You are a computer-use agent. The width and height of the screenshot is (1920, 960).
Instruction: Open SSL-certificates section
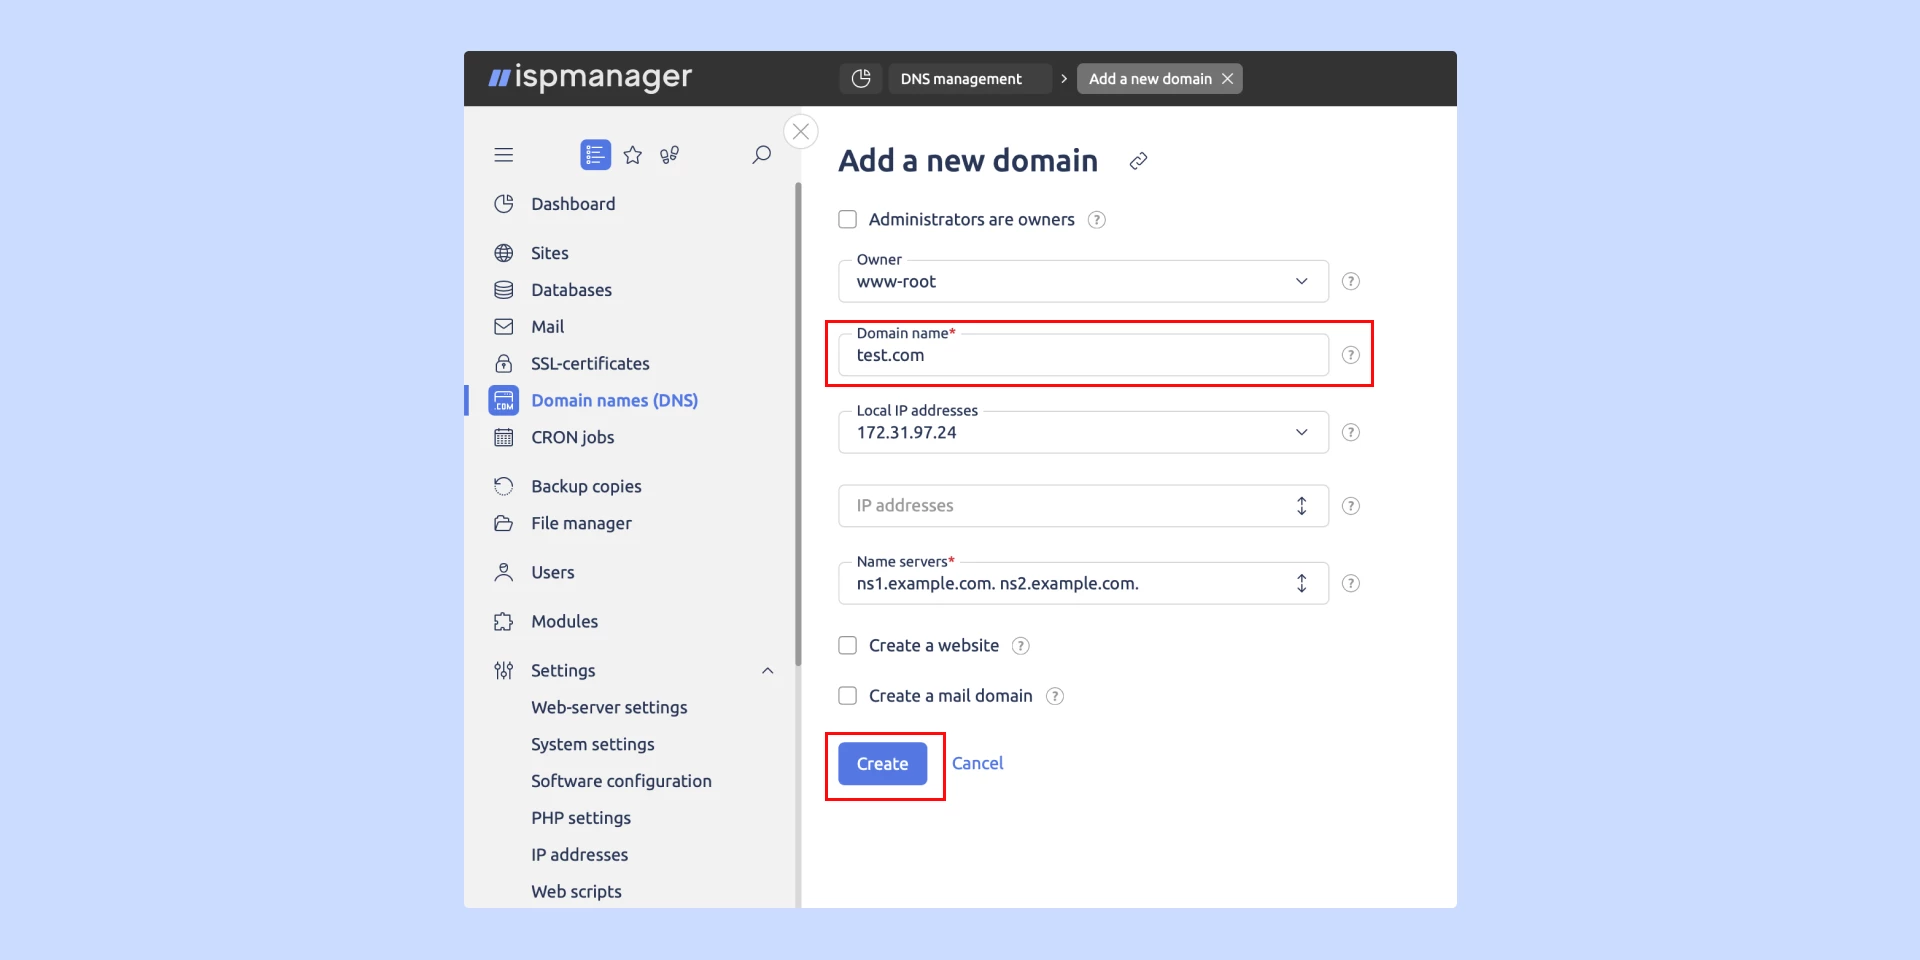pyautogui.click(x=590, y=364)
